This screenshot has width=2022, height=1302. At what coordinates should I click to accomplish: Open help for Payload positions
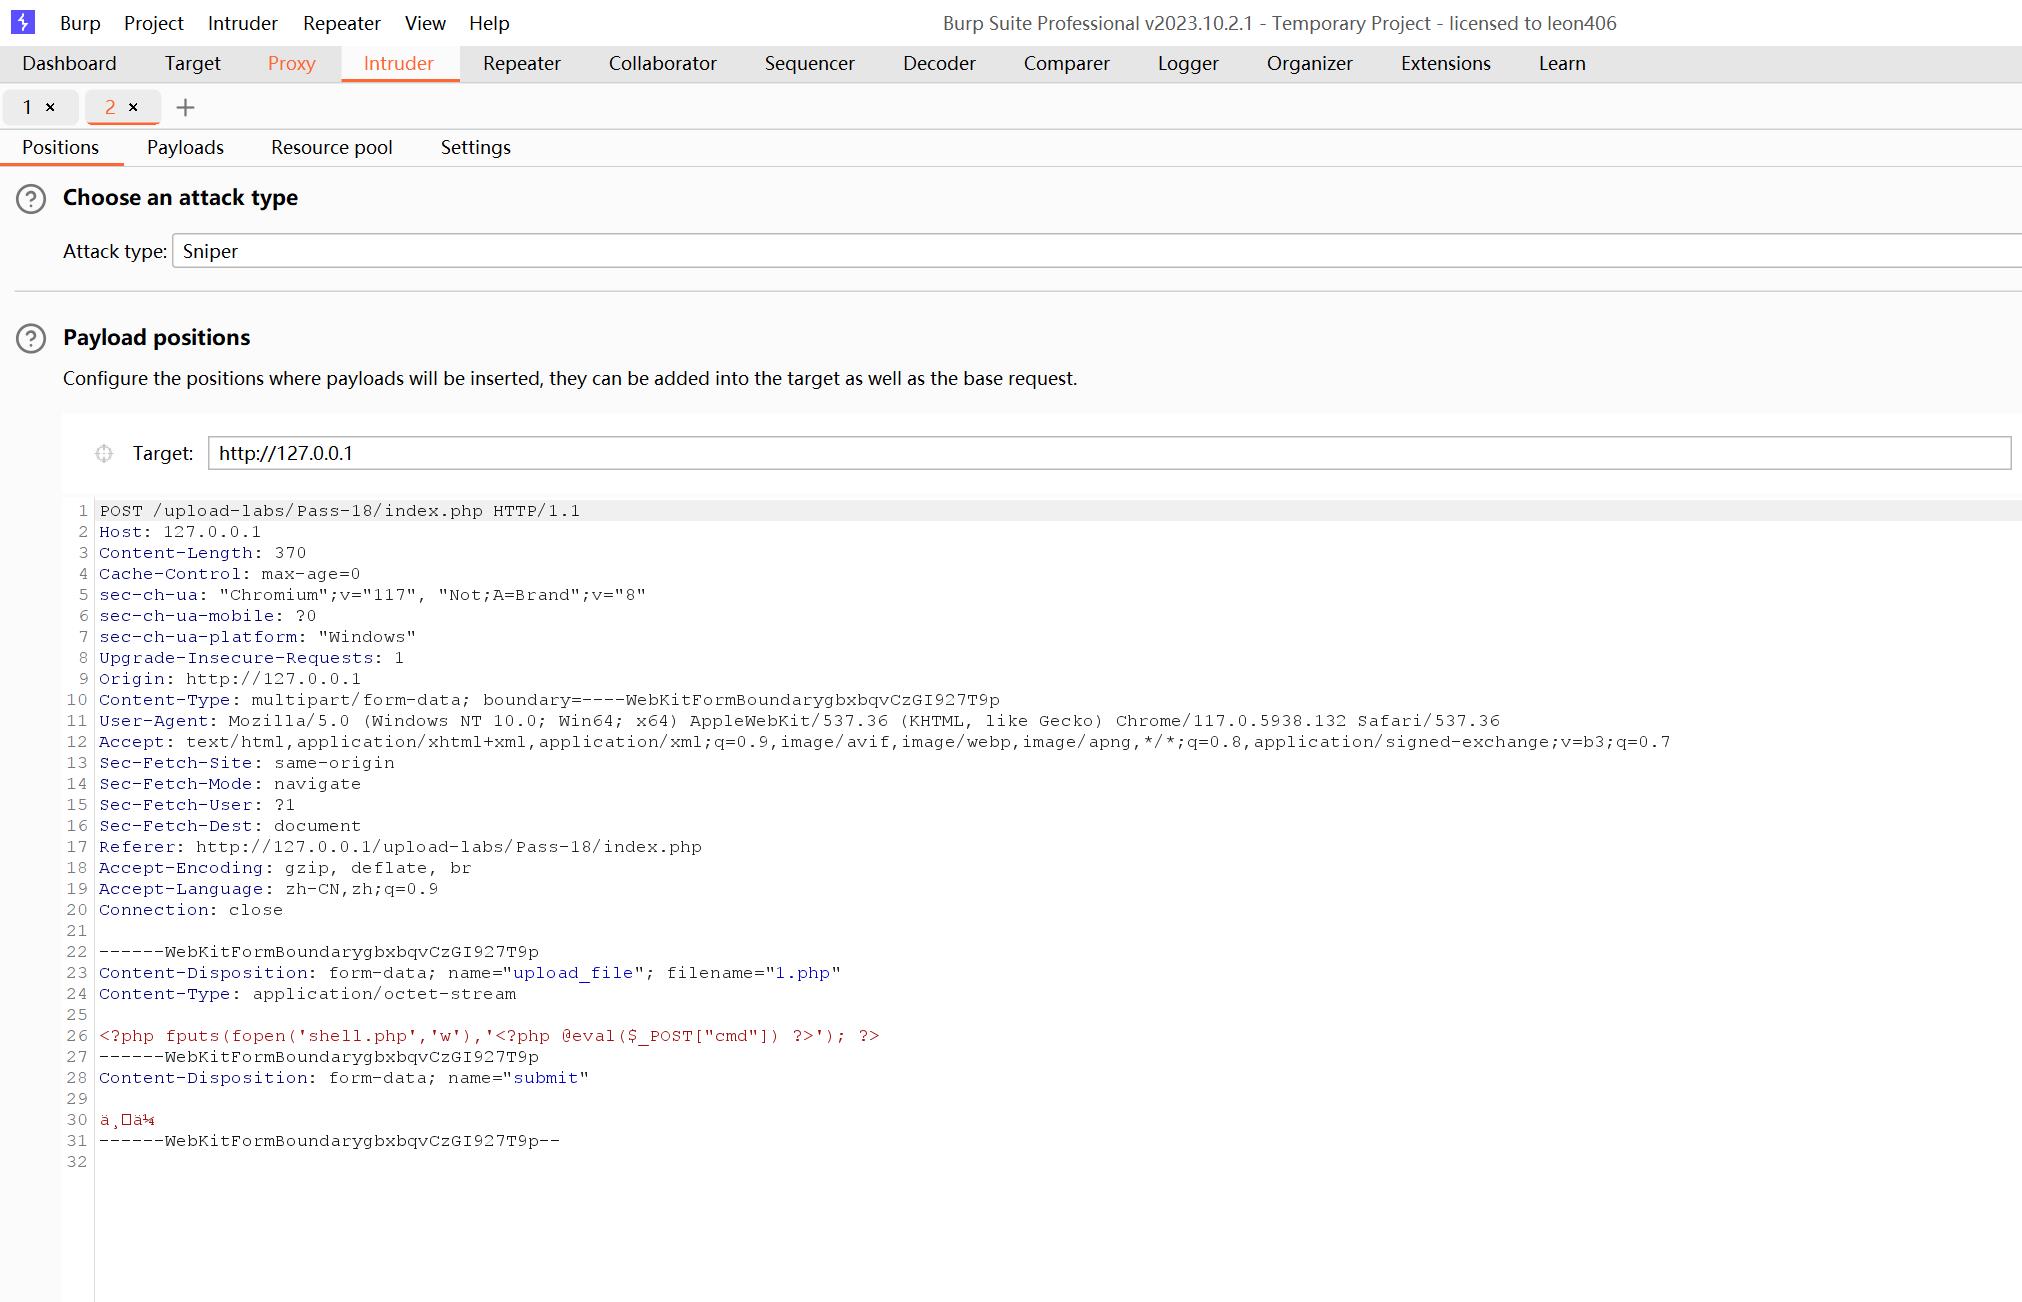click(31, 339)
